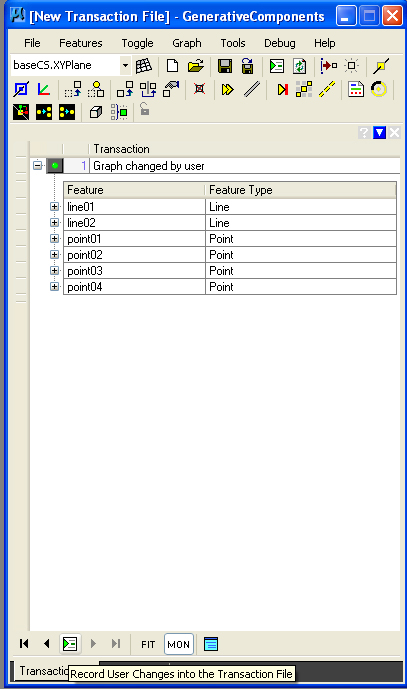
Task: Click the grid plane icon beside baseCS.XYPlane
Action: (143, 66)
